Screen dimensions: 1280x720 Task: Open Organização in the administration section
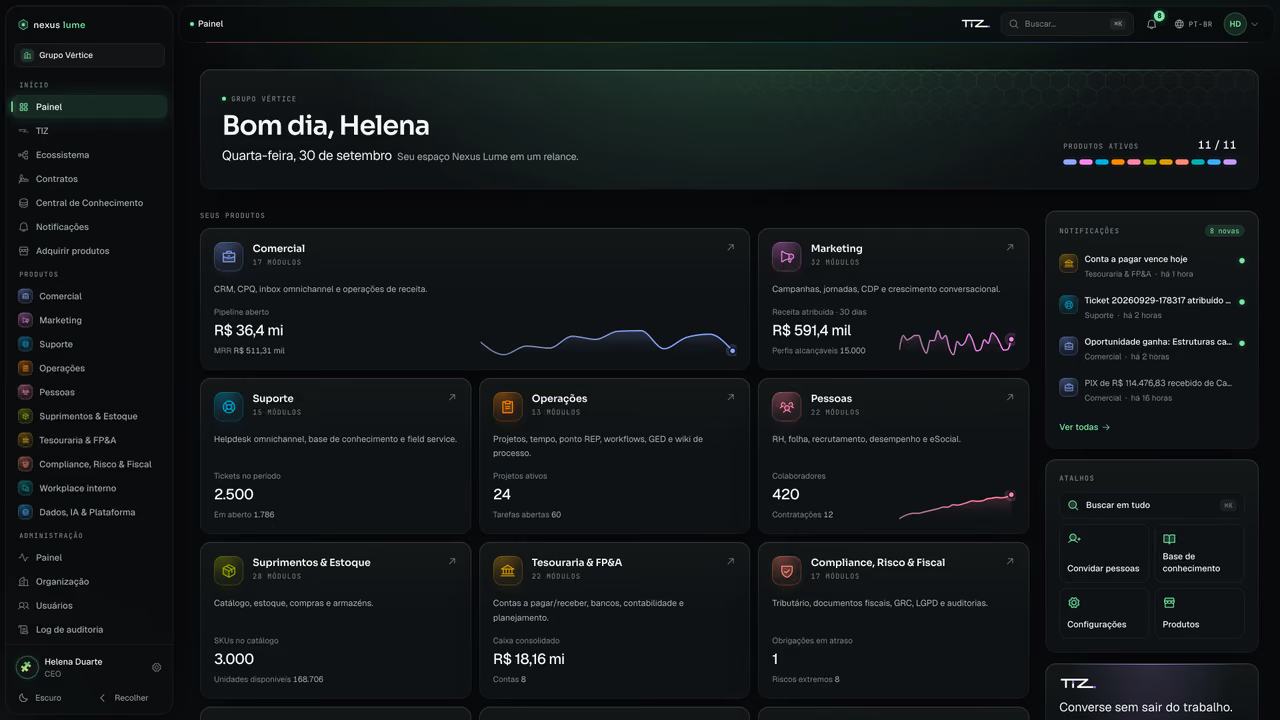pos(90,582)
